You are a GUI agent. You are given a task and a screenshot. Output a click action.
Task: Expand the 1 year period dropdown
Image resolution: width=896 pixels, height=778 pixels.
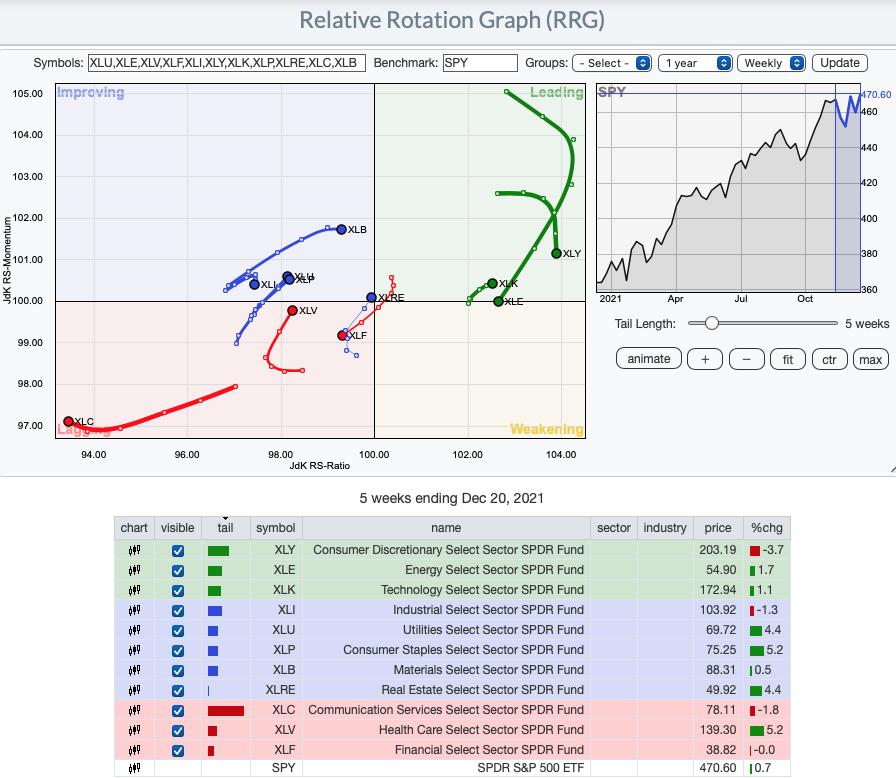tap(695, 63)
